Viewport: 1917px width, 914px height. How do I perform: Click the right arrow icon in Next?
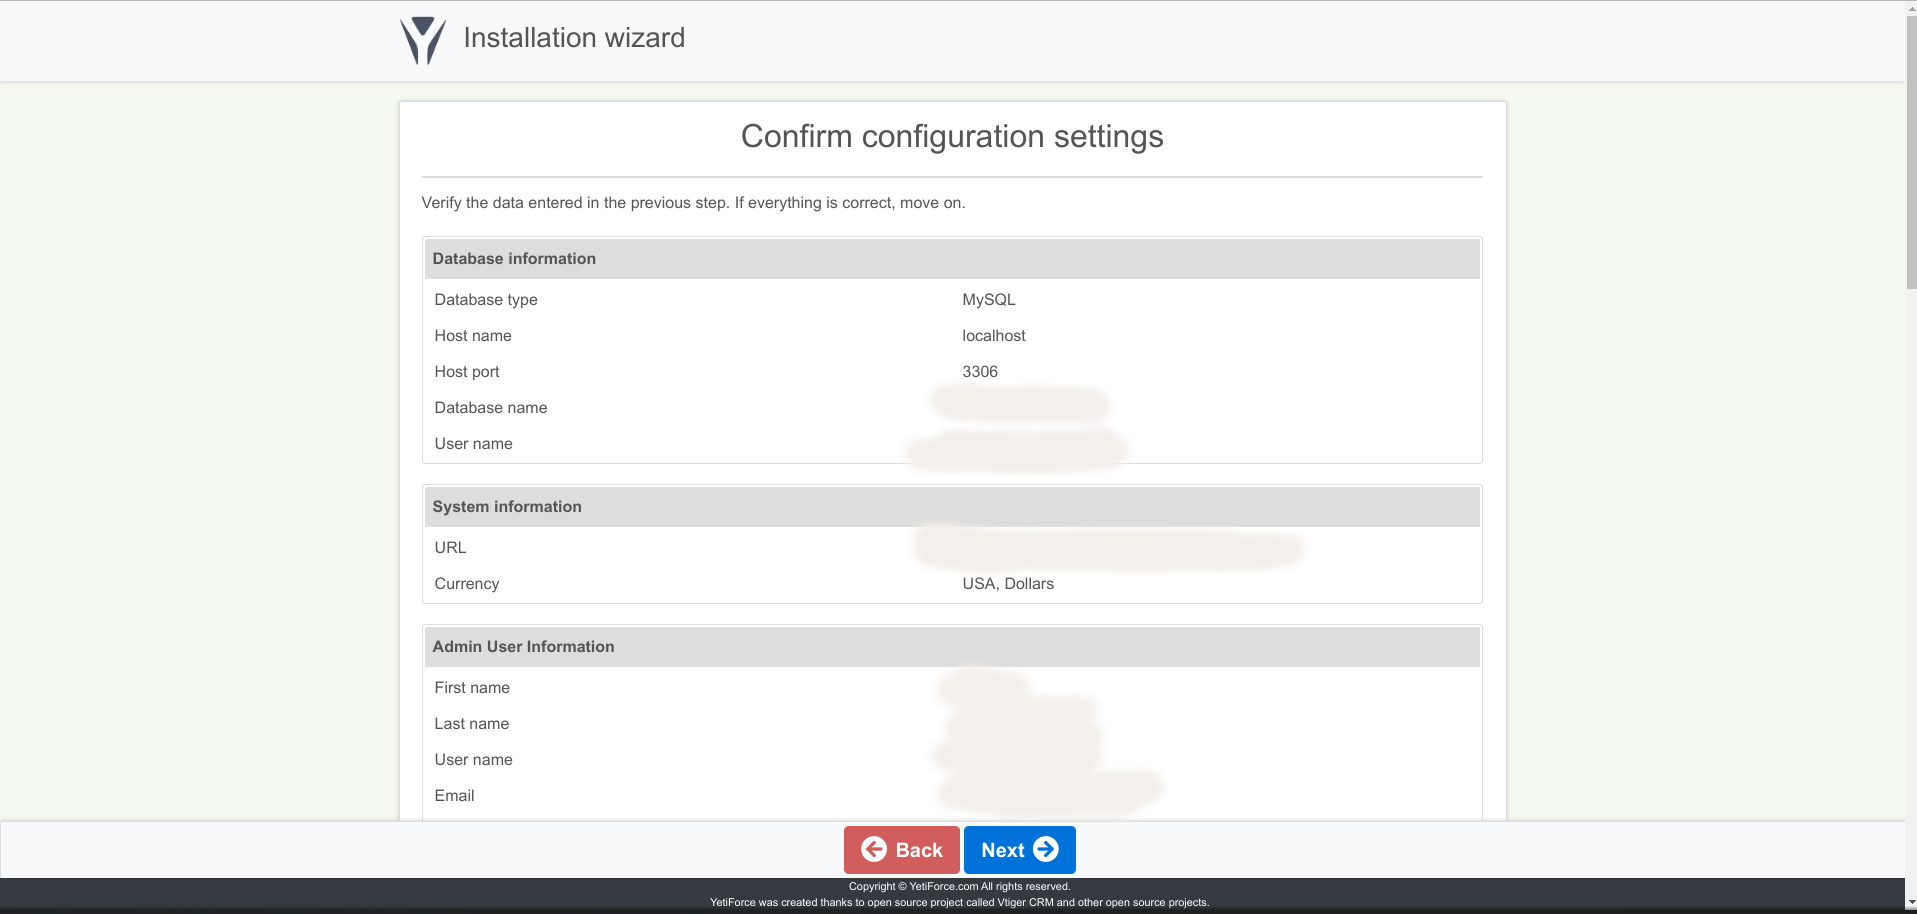tap(1046, 849)
